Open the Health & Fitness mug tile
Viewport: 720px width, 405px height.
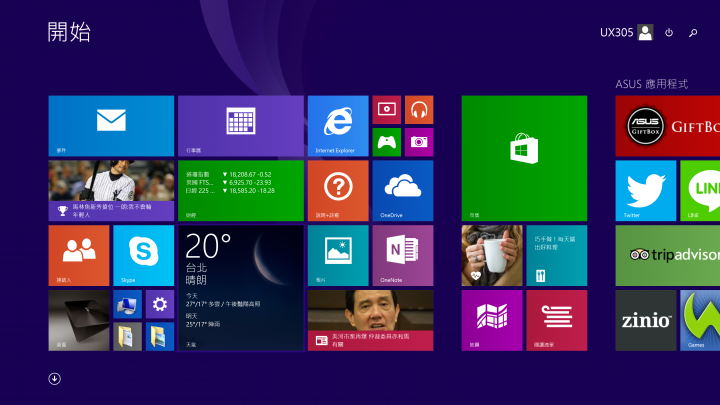(492, 255)
